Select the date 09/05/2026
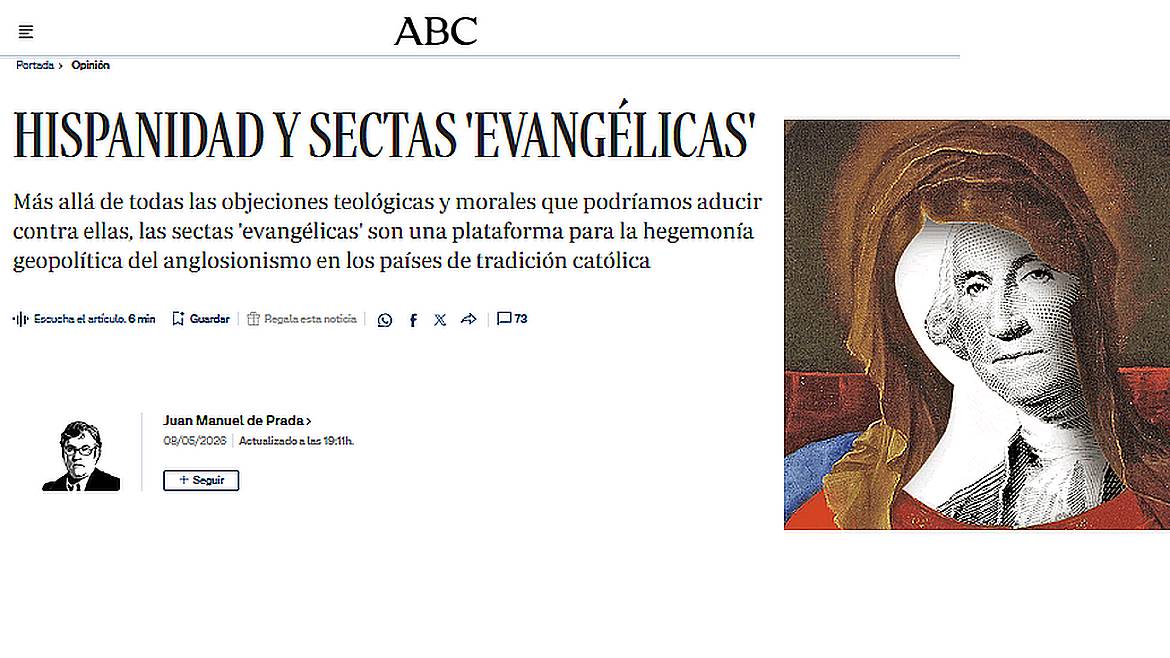This screenshot has height=658, width=1170. tap(195, 441)
